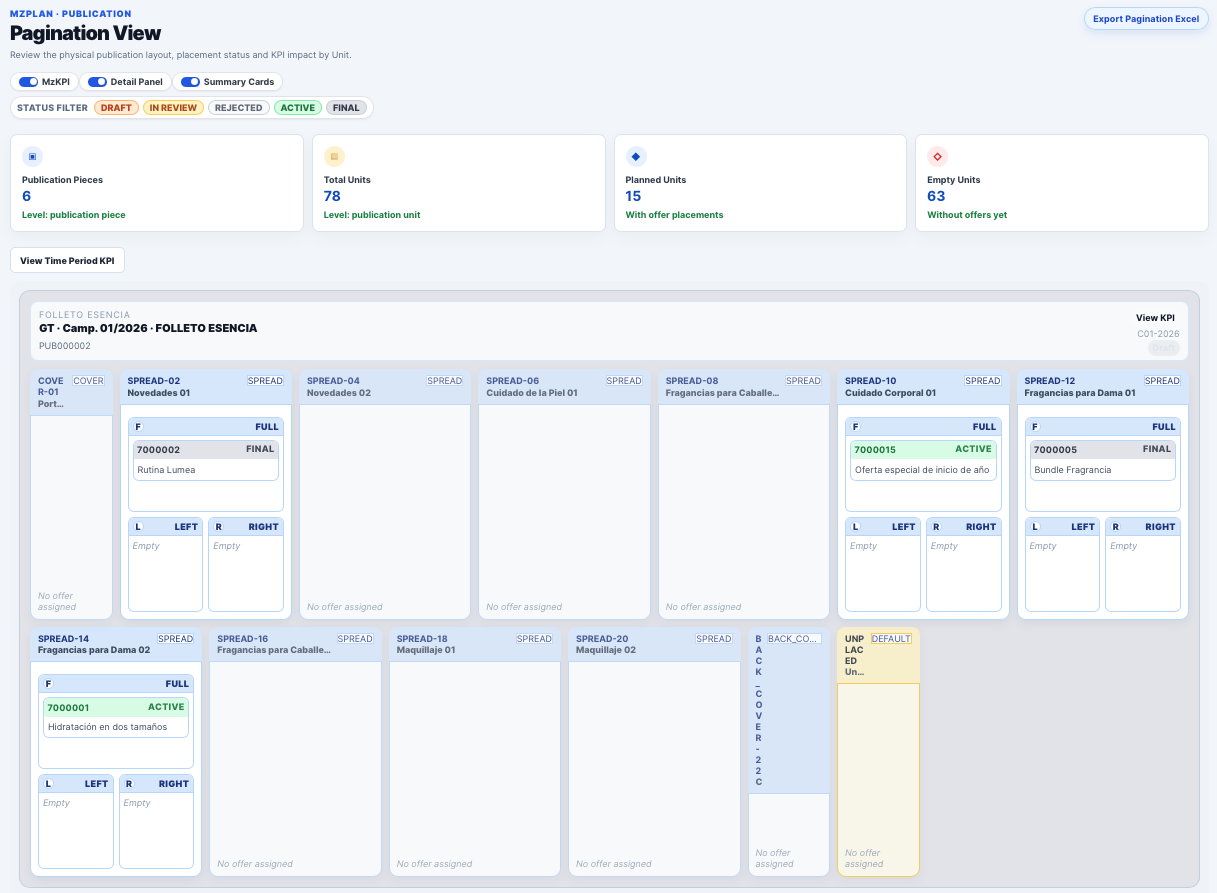1217x893 pixels.
Task: Click the Draft badge under C01-2026
Action: (x=1163, y=348)
